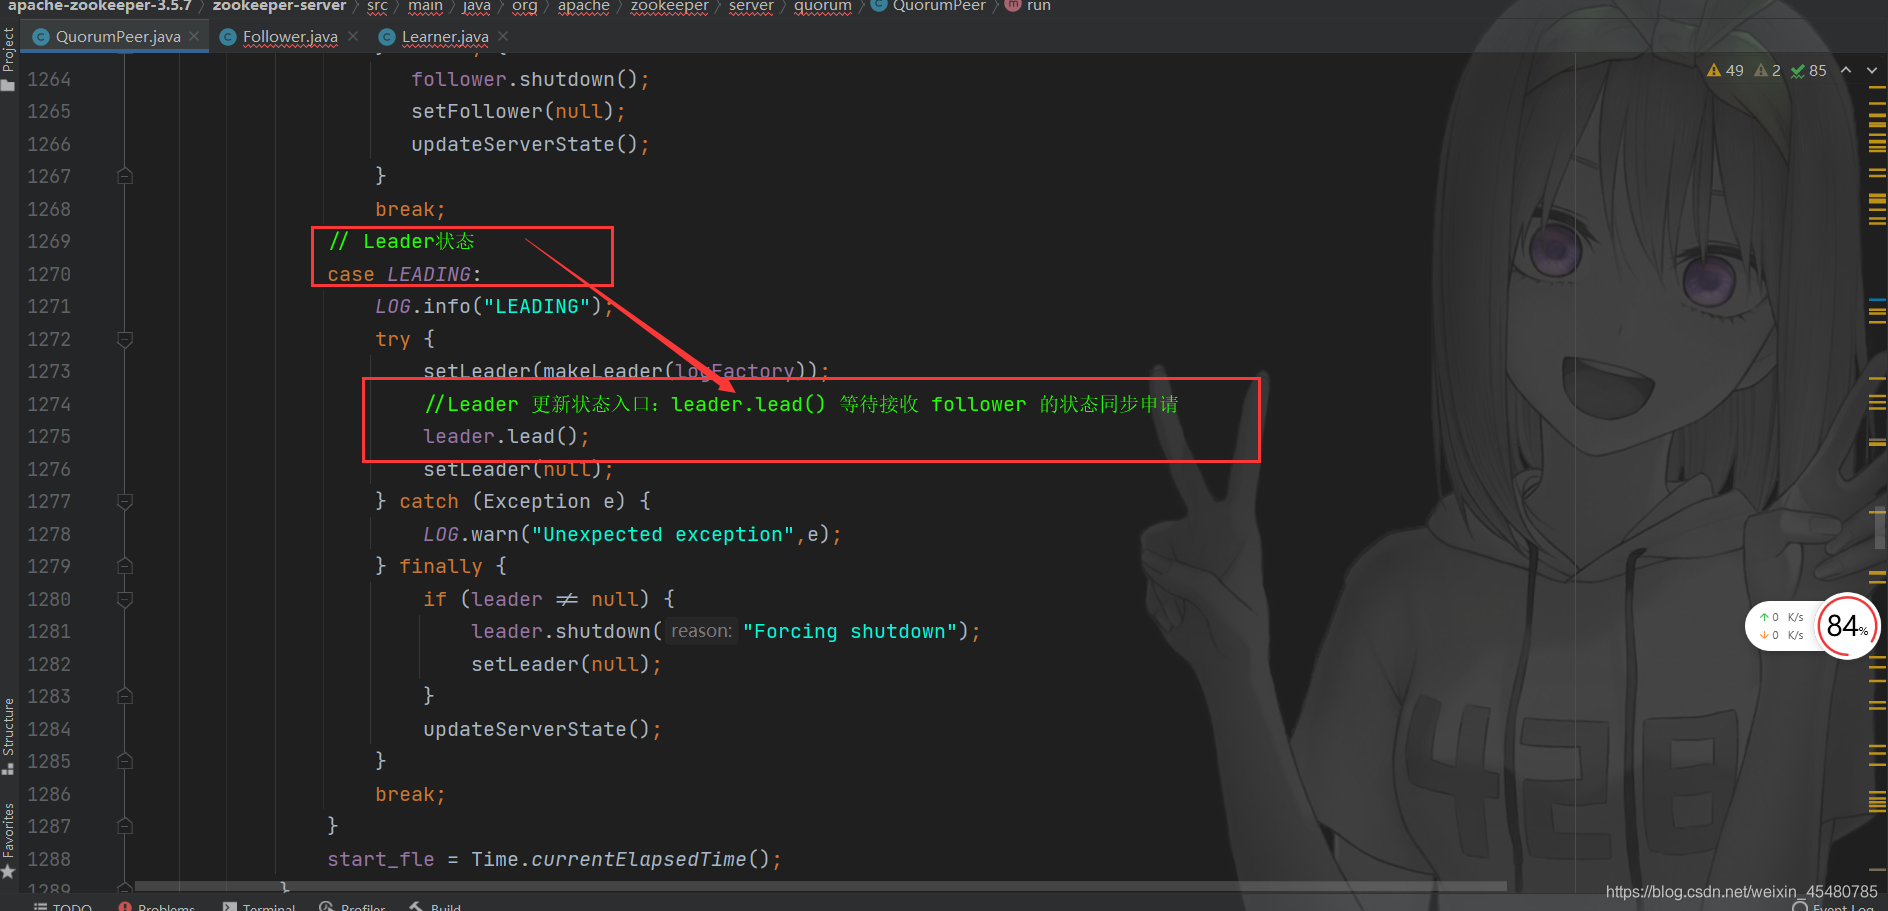
Task: Click 'catch (Exception e)' on line 1277
Action: pos(512,501)
